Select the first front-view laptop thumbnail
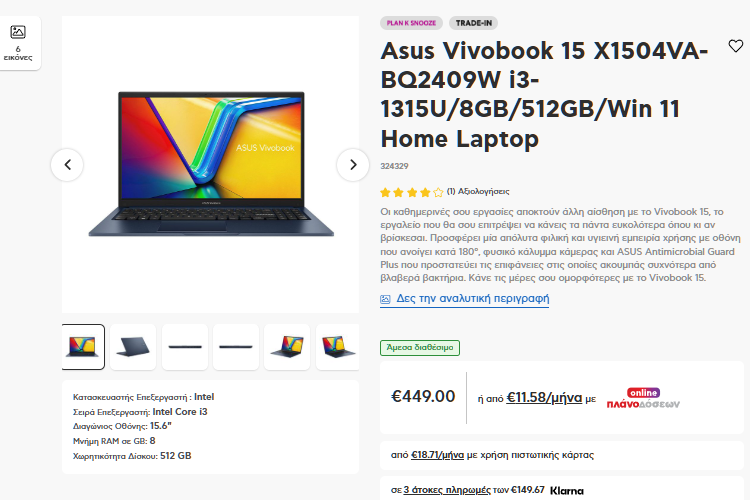Image resolution: width=750 pixels, height=500 pixels. (83, 347)
